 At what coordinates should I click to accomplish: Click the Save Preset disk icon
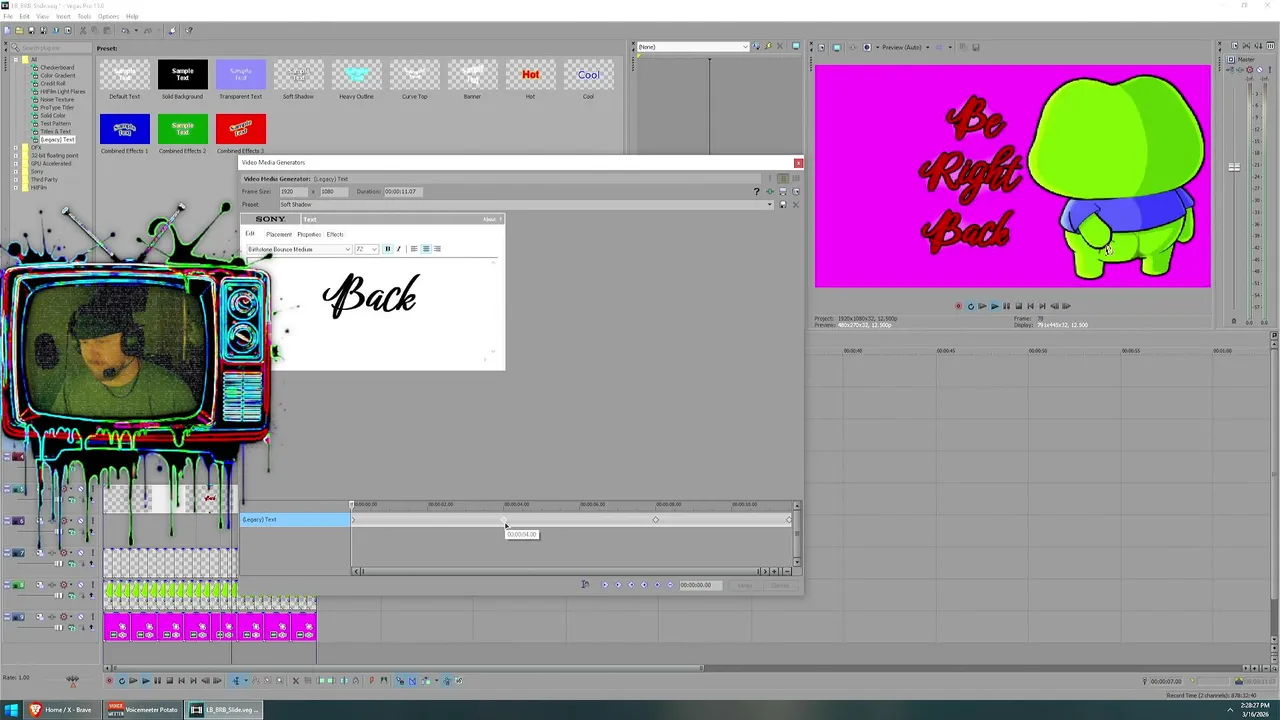click(x=783, y=204)
